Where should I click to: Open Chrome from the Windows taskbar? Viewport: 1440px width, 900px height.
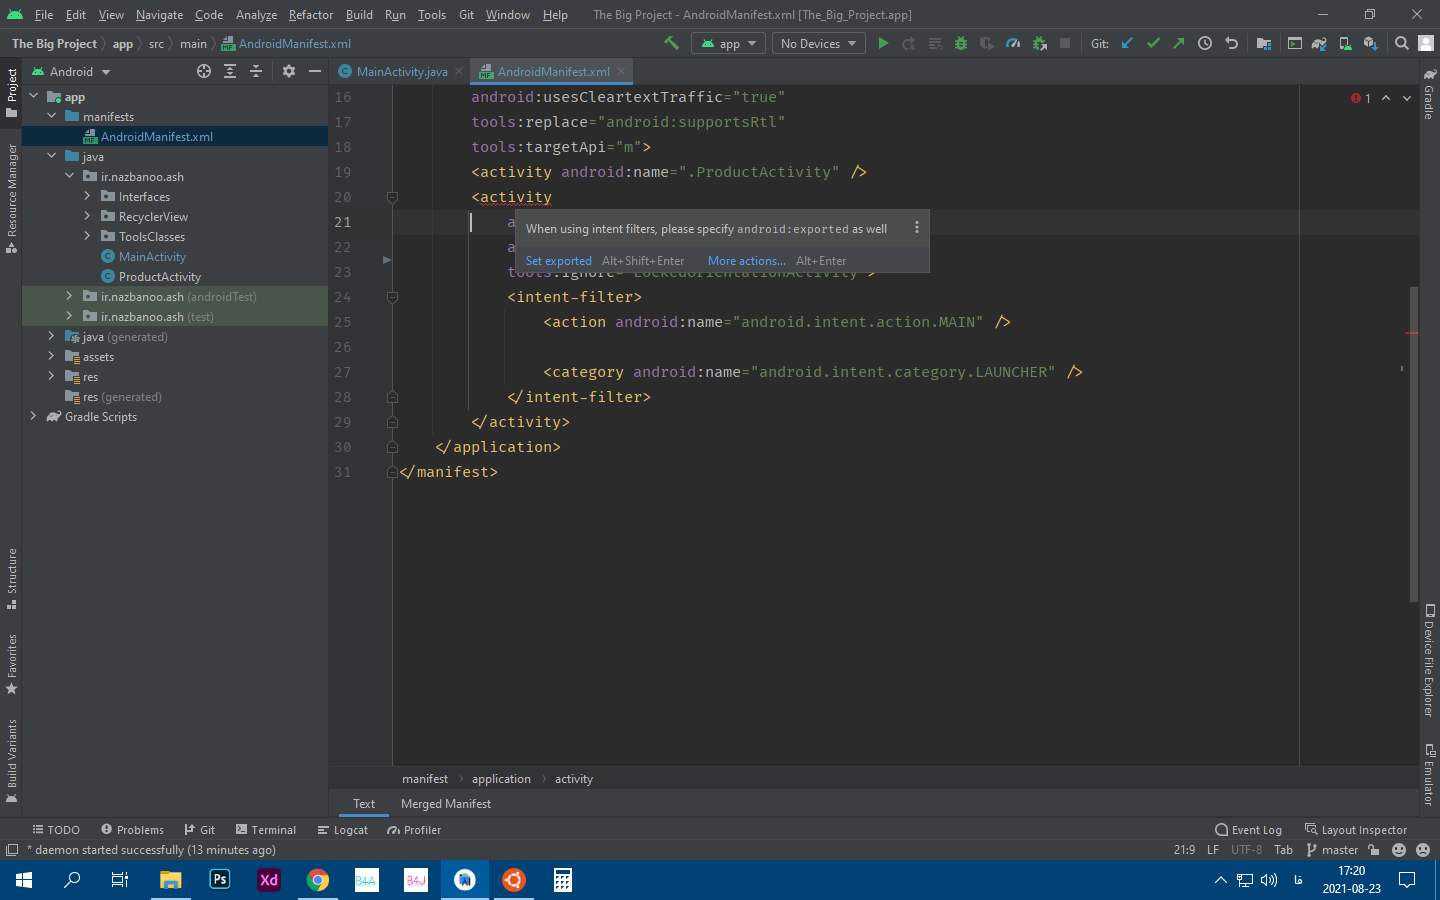click(318, 880)
